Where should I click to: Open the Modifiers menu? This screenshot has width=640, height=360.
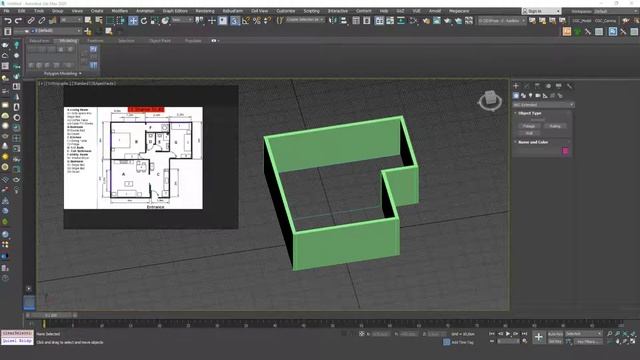point(119,11)
